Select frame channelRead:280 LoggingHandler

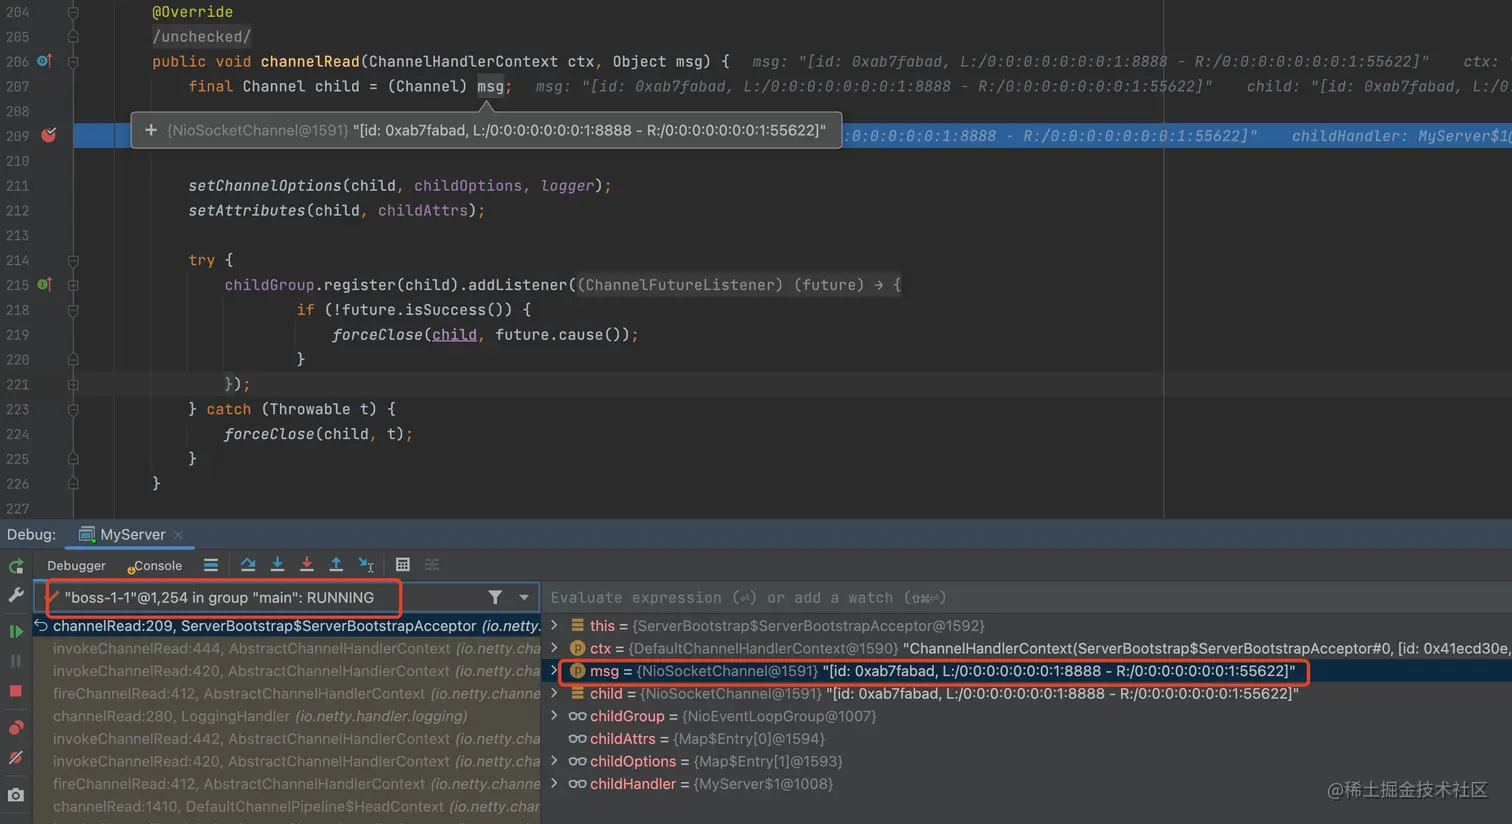click(287, 716)
